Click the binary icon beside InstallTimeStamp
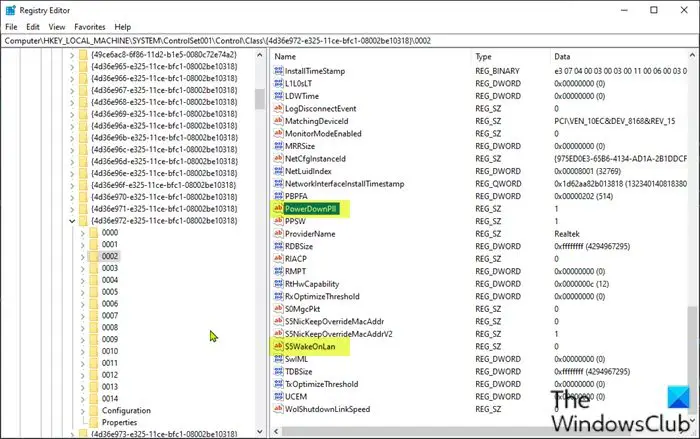Screen dimensions: 700x439 tap(278, 71)
